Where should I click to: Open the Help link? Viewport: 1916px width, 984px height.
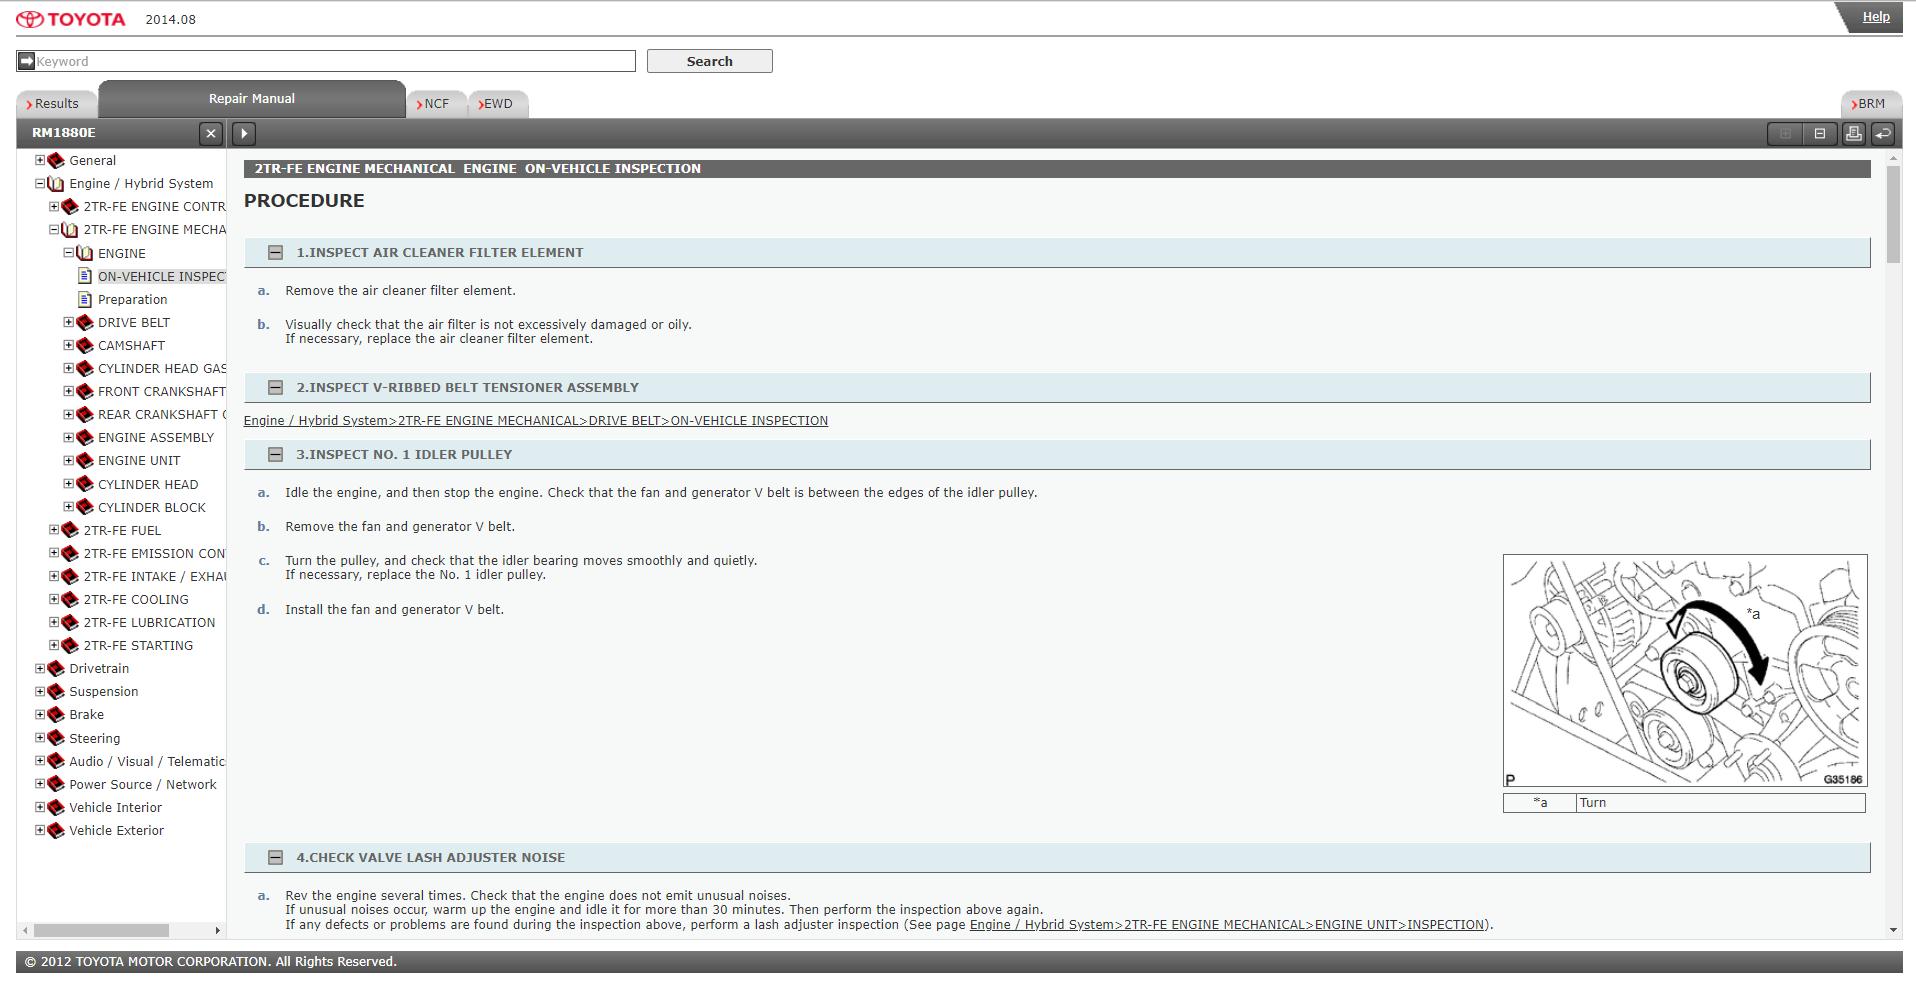click(1876, 17)
